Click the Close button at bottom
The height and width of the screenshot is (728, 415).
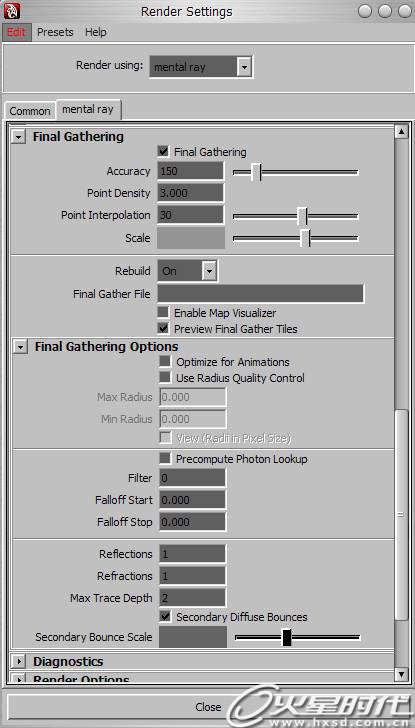(208, 707)
